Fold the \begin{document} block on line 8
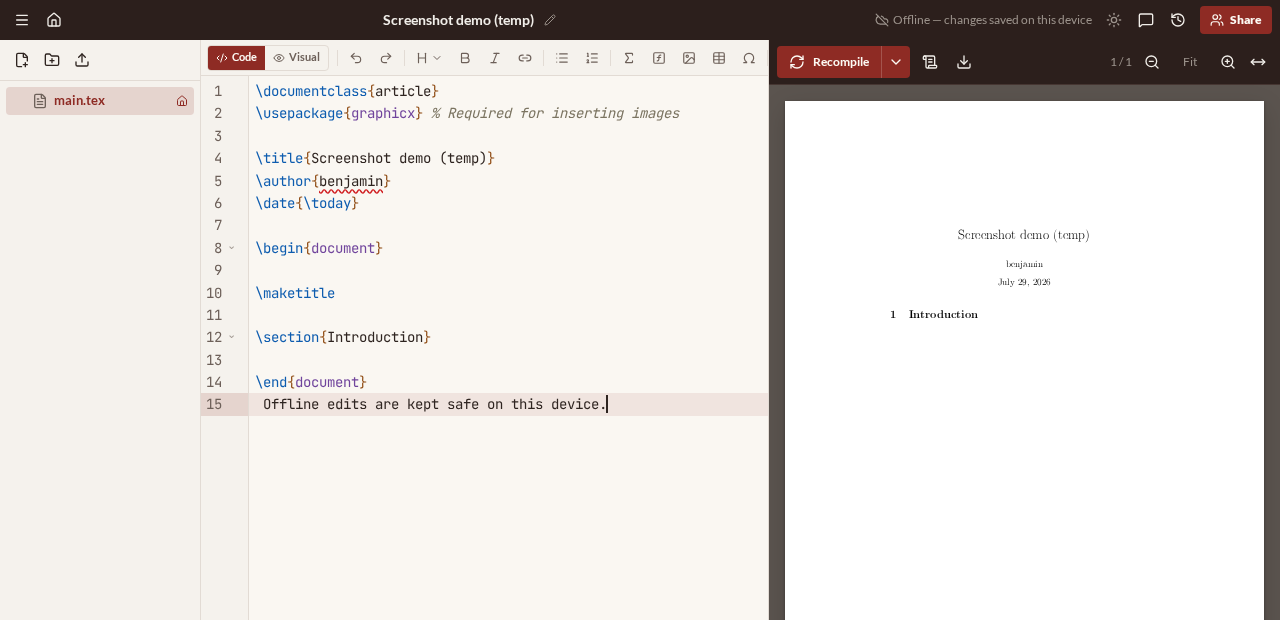The image size is (1280, 620). tap(232, 248)
